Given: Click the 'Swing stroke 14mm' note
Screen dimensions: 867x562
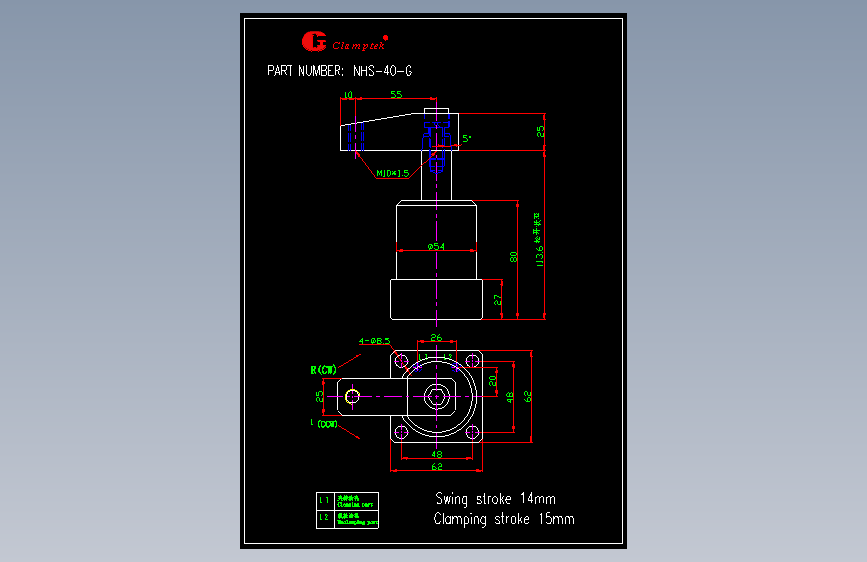Looking at the screenshot, I should coord(495,499).
